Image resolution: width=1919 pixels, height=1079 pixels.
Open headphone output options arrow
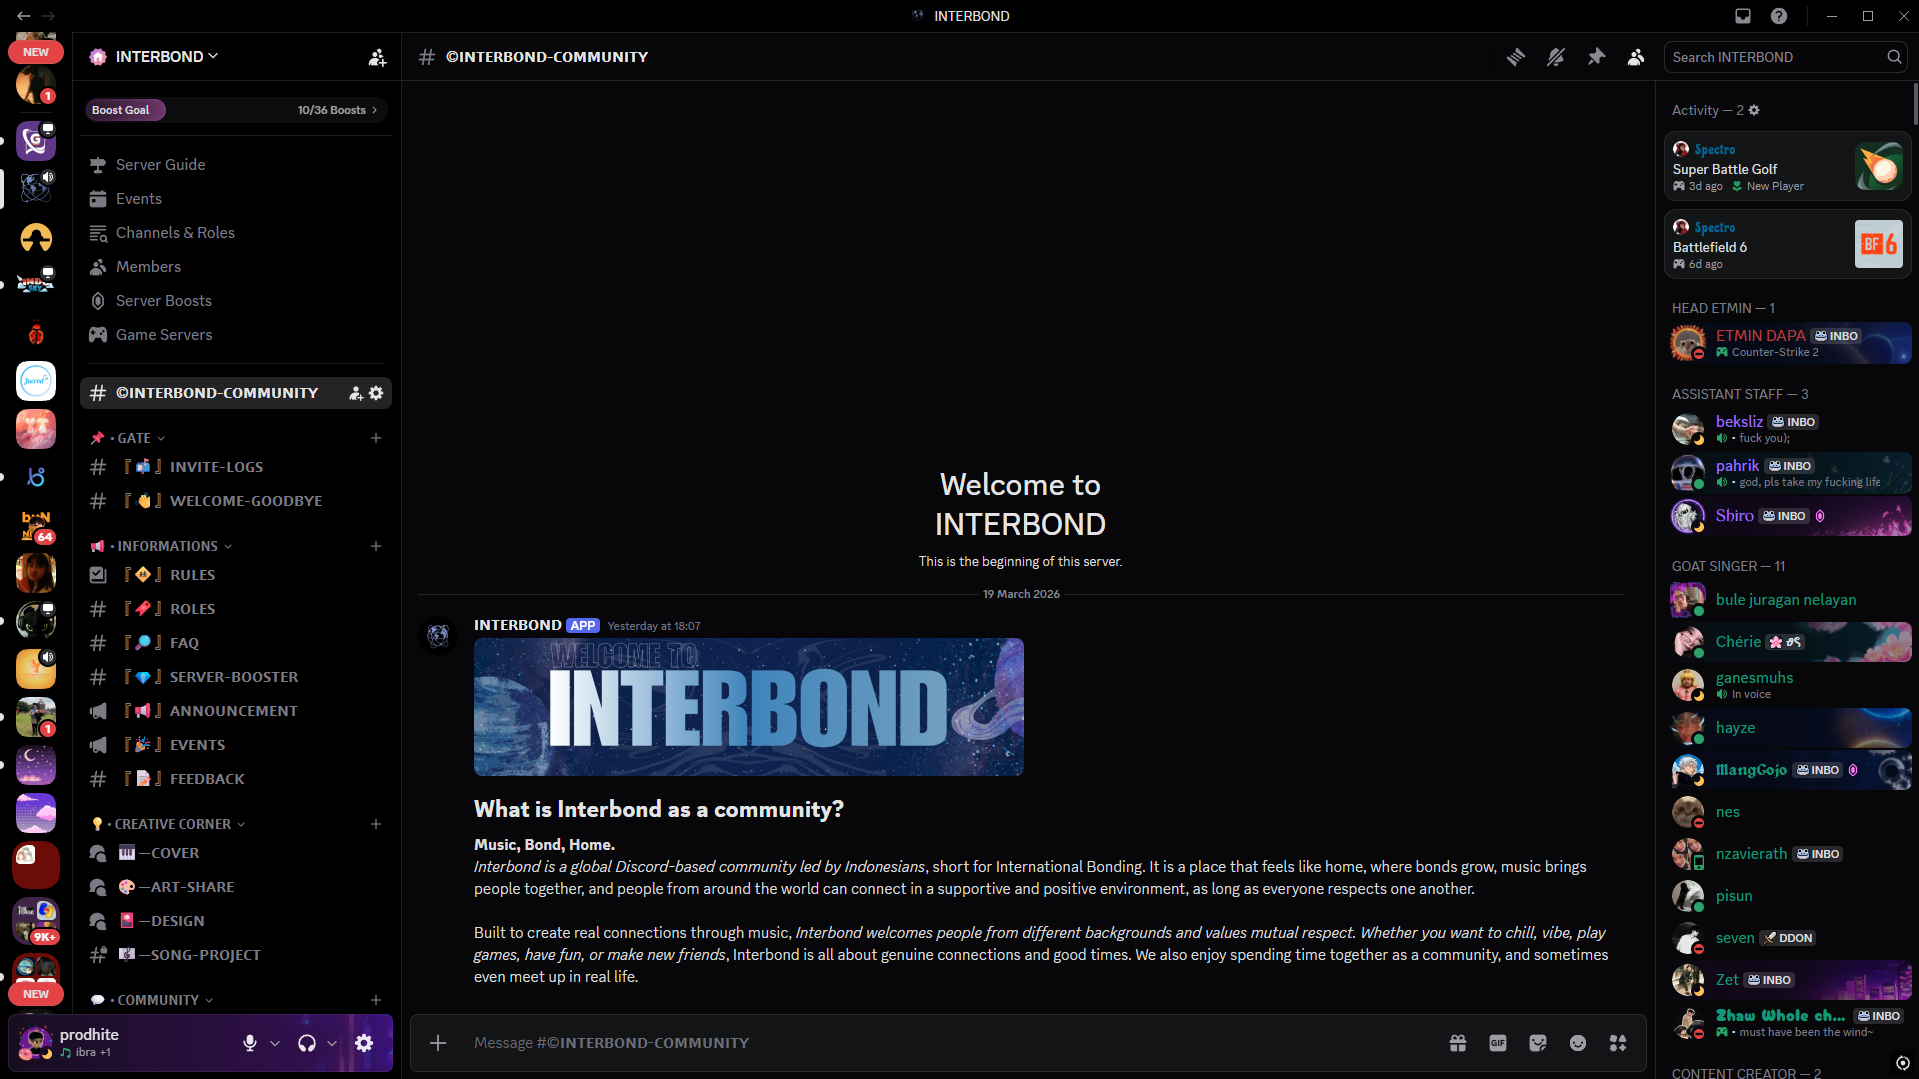tap(332, 1043)
